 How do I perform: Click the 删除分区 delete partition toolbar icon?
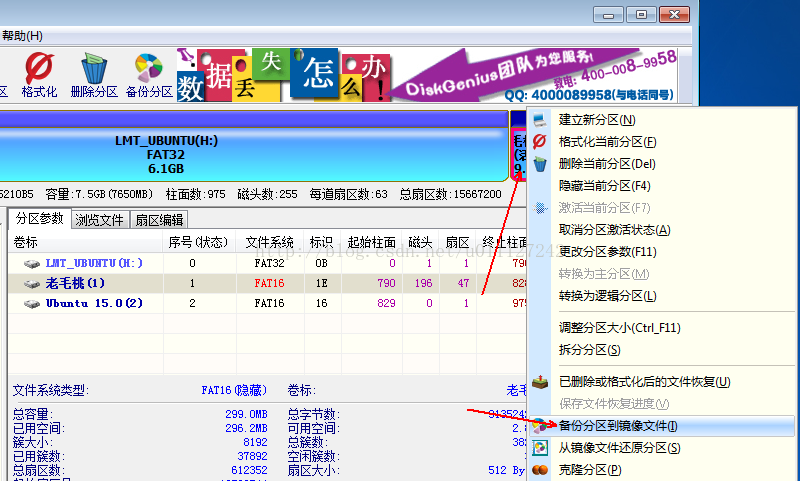point(94,75)
